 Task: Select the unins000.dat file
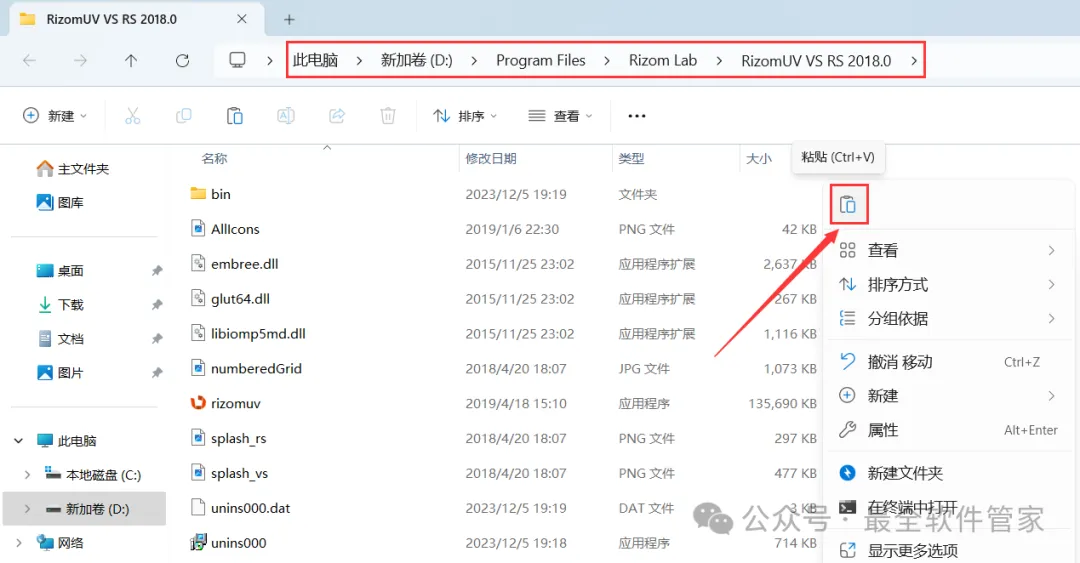(x=250, y=508)
